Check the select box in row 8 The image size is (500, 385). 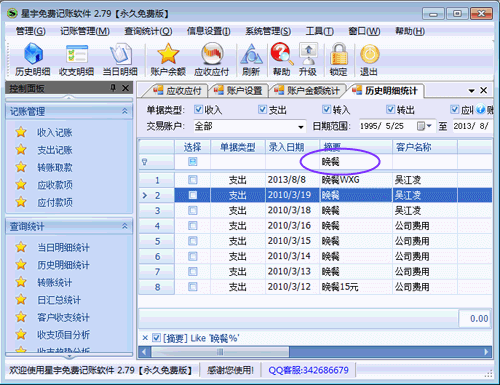pos(193,287)
